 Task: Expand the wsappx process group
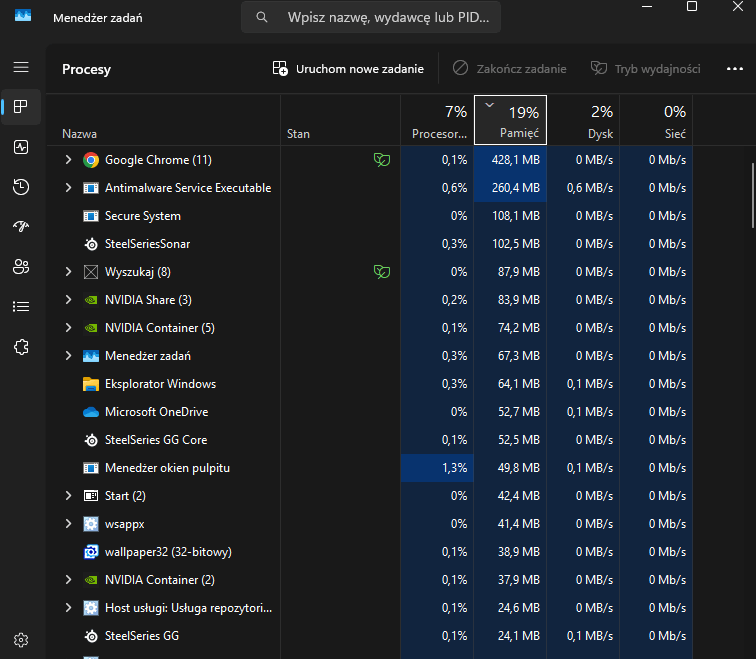[x=68, y=523]
